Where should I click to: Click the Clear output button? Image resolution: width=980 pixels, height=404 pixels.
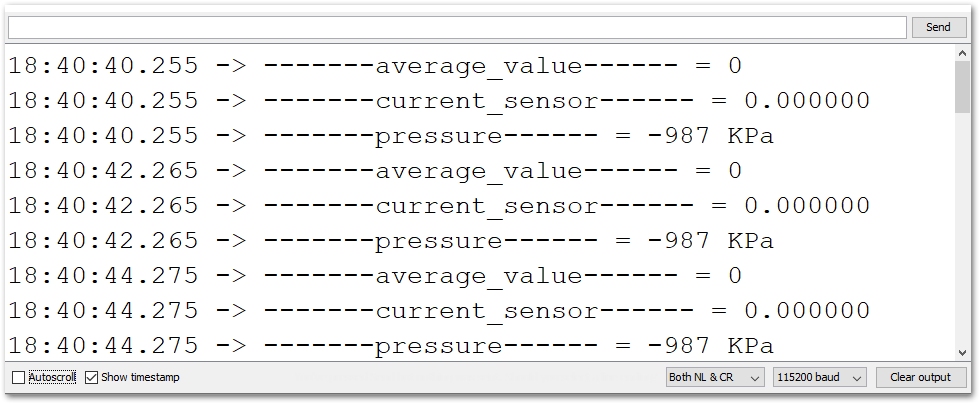tap(920, 377)
